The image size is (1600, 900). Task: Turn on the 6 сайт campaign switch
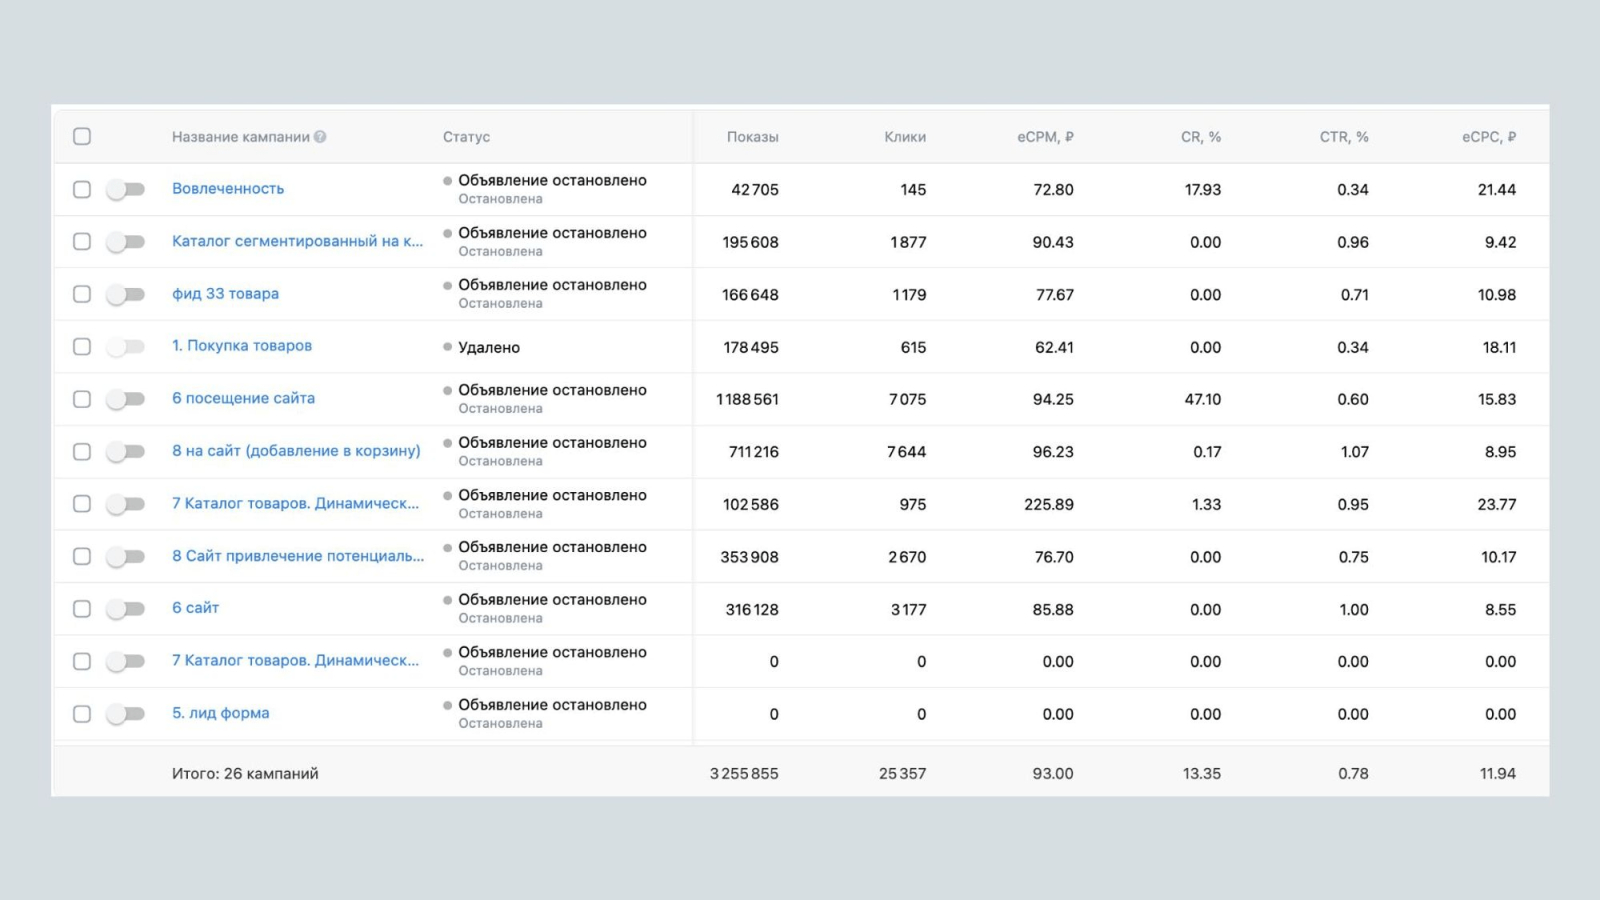coord(126,609)
